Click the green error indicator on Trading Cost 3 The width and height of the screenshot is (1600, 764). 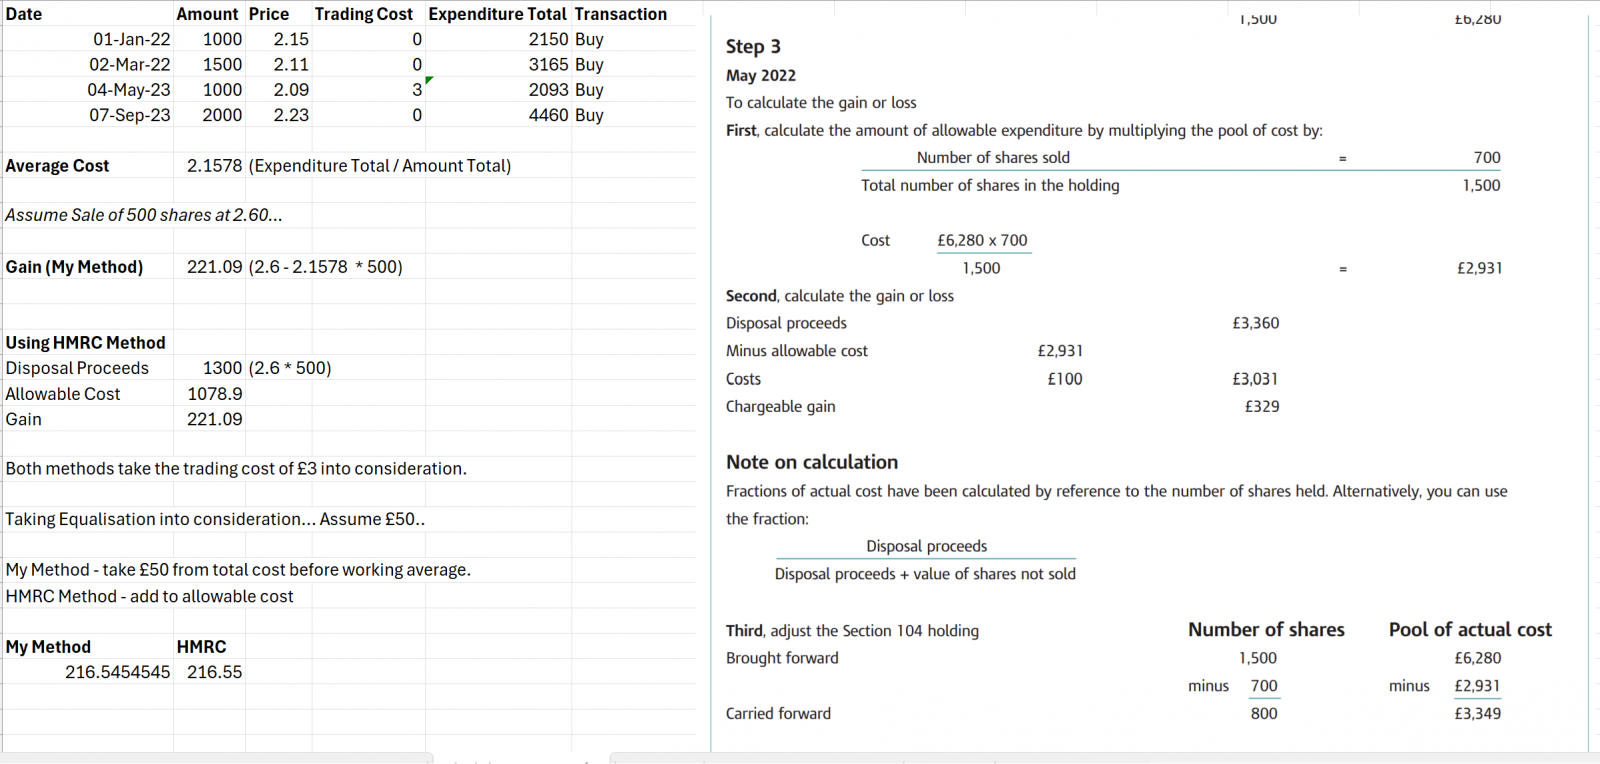429,80
